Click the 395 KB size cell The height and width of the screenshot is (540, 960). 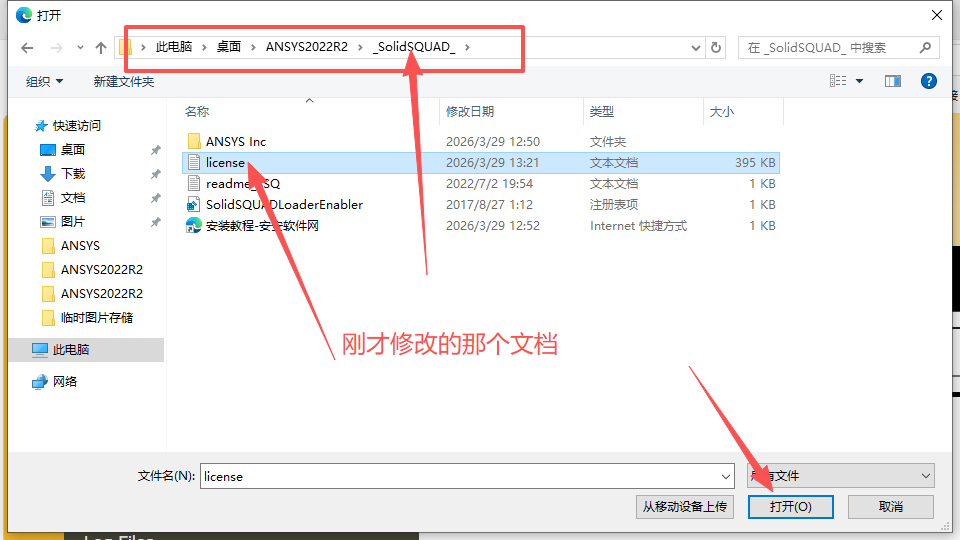pyautogui.click(x=755, y=162)
